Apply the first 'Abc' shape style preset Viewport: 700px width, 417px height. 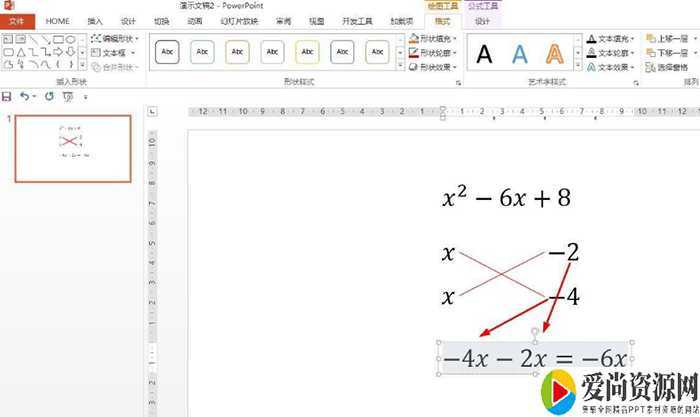(x=167, y=51)
